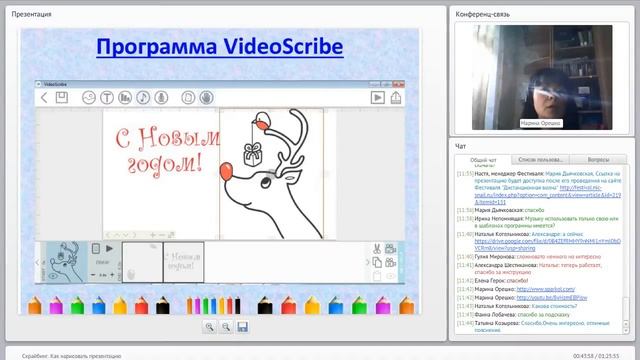This screenshot has width=640, height=360.
Task: Clear camera position with lower camera icon
Action: [x=391, y=262]
